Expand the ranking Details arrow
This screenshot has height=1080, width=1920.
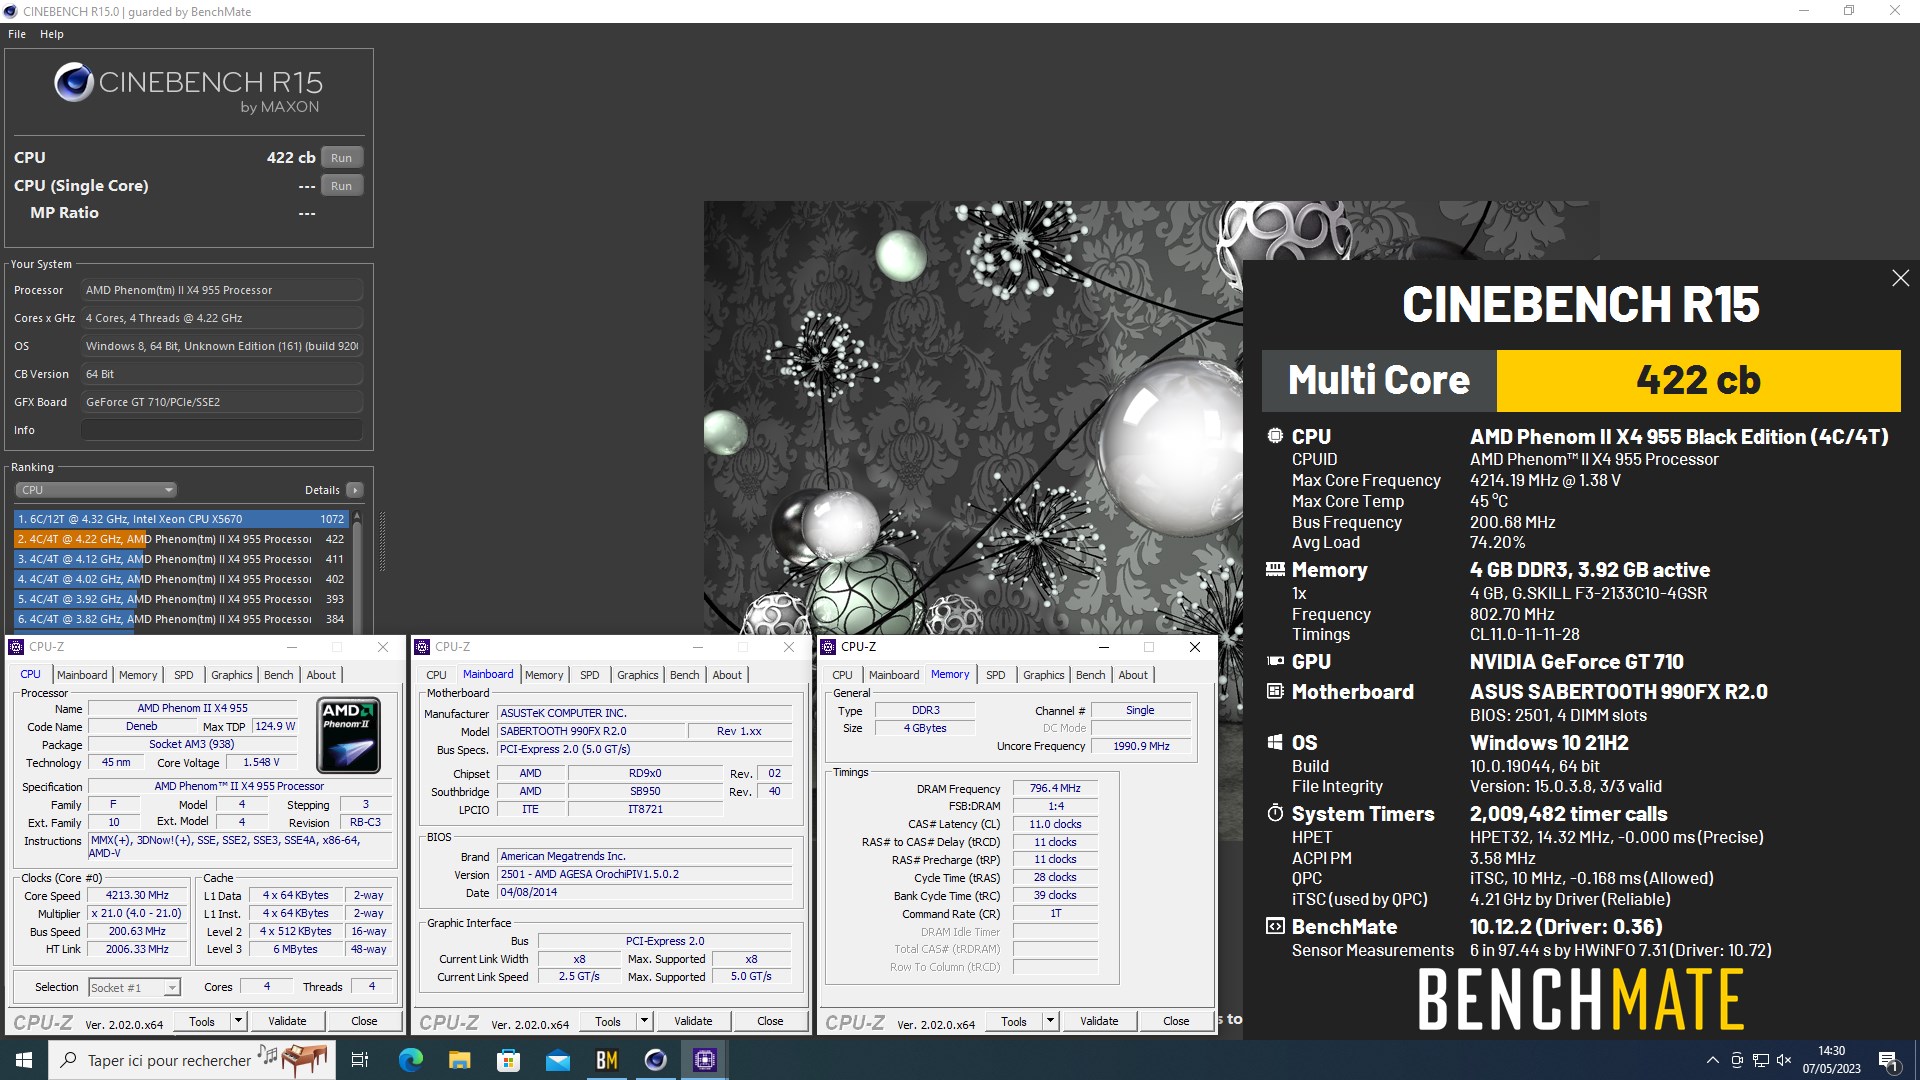tap(354, 490)
